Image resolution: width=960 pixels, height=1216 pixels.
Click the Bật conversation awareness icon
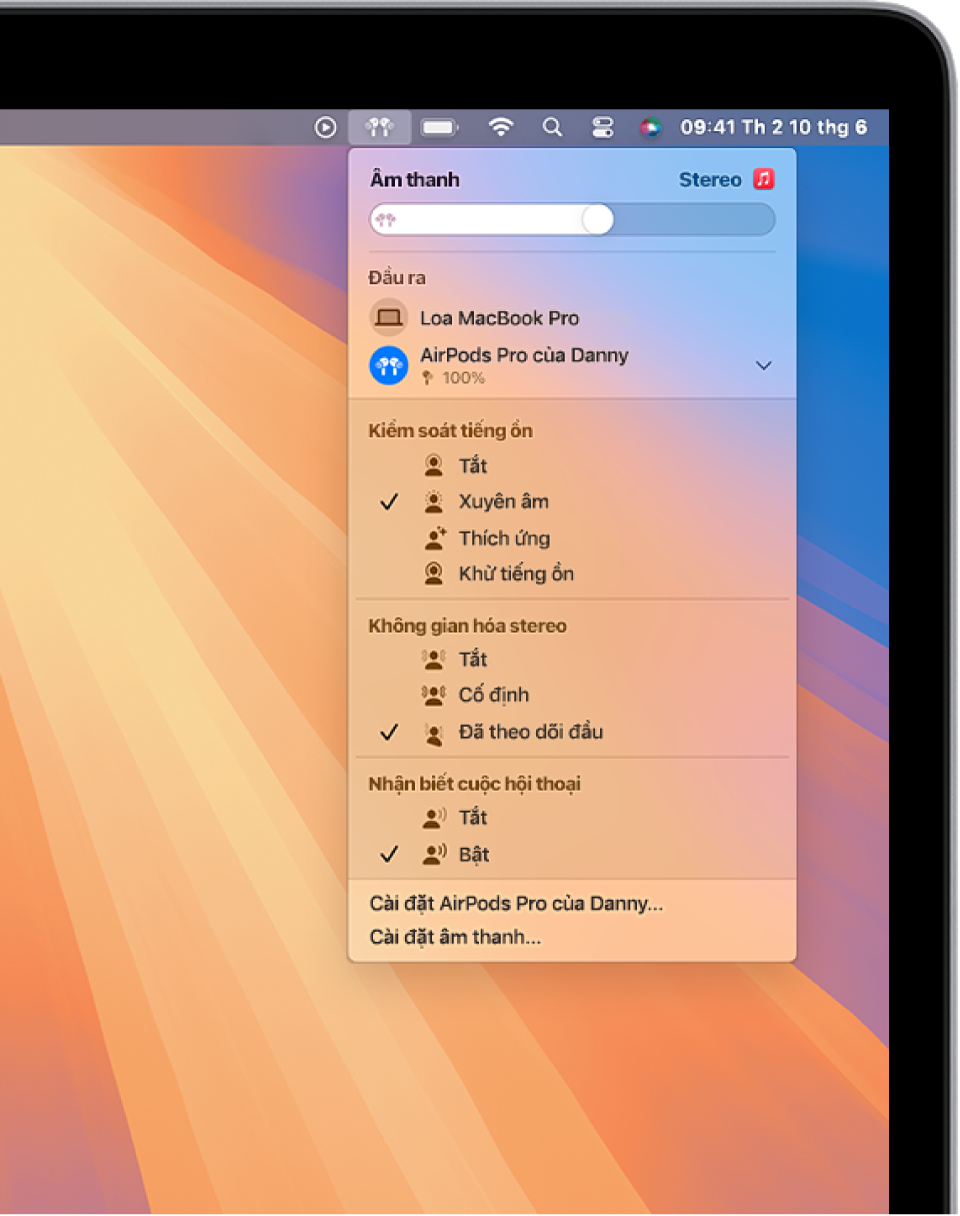point(434,855)
